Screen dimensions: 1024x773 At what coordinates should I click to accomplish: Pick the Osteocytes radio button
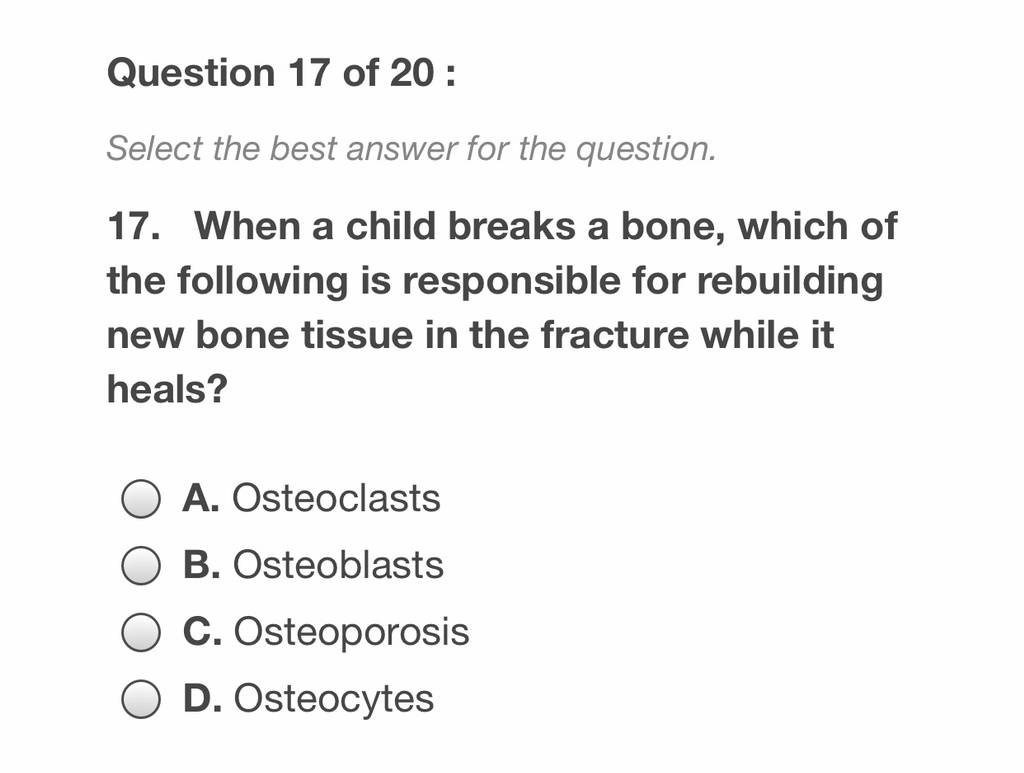(140, 699)
